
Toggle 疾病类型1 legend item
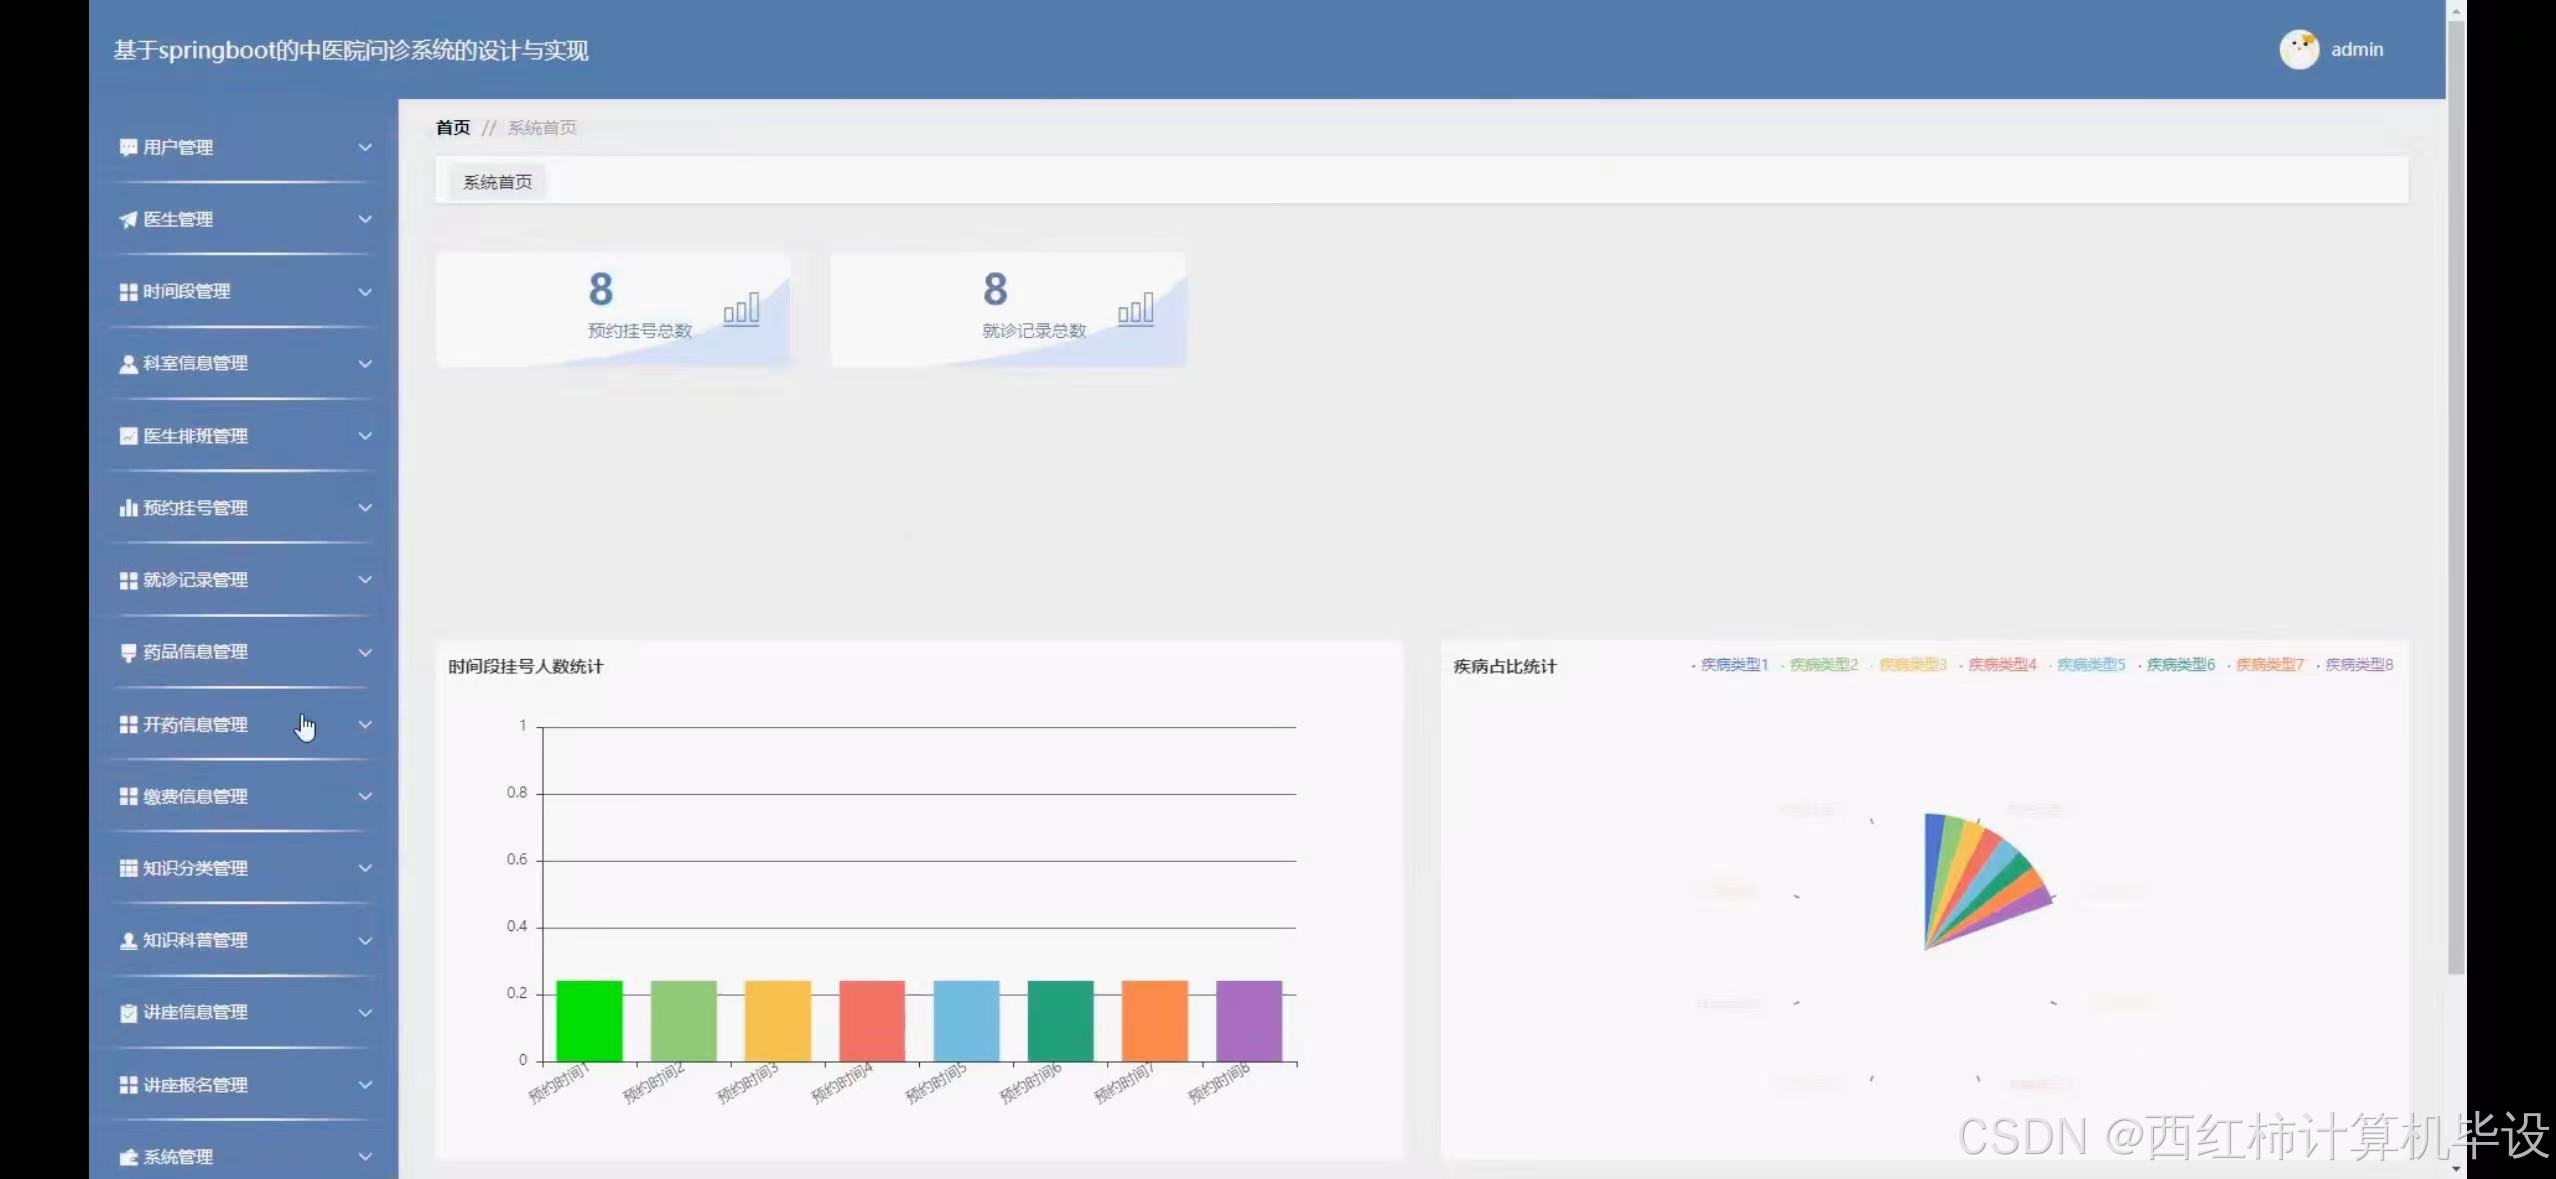1733,665
